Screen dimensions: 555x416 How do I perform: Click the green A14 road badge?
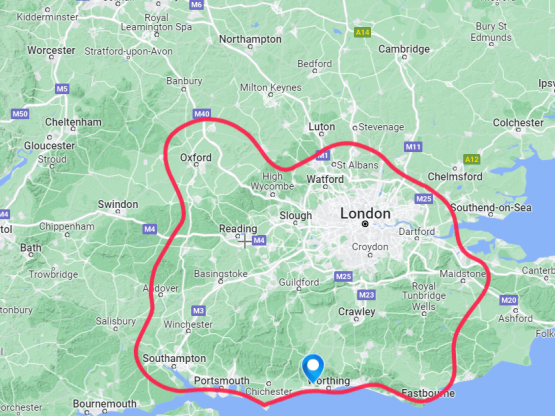pos(362,33)
